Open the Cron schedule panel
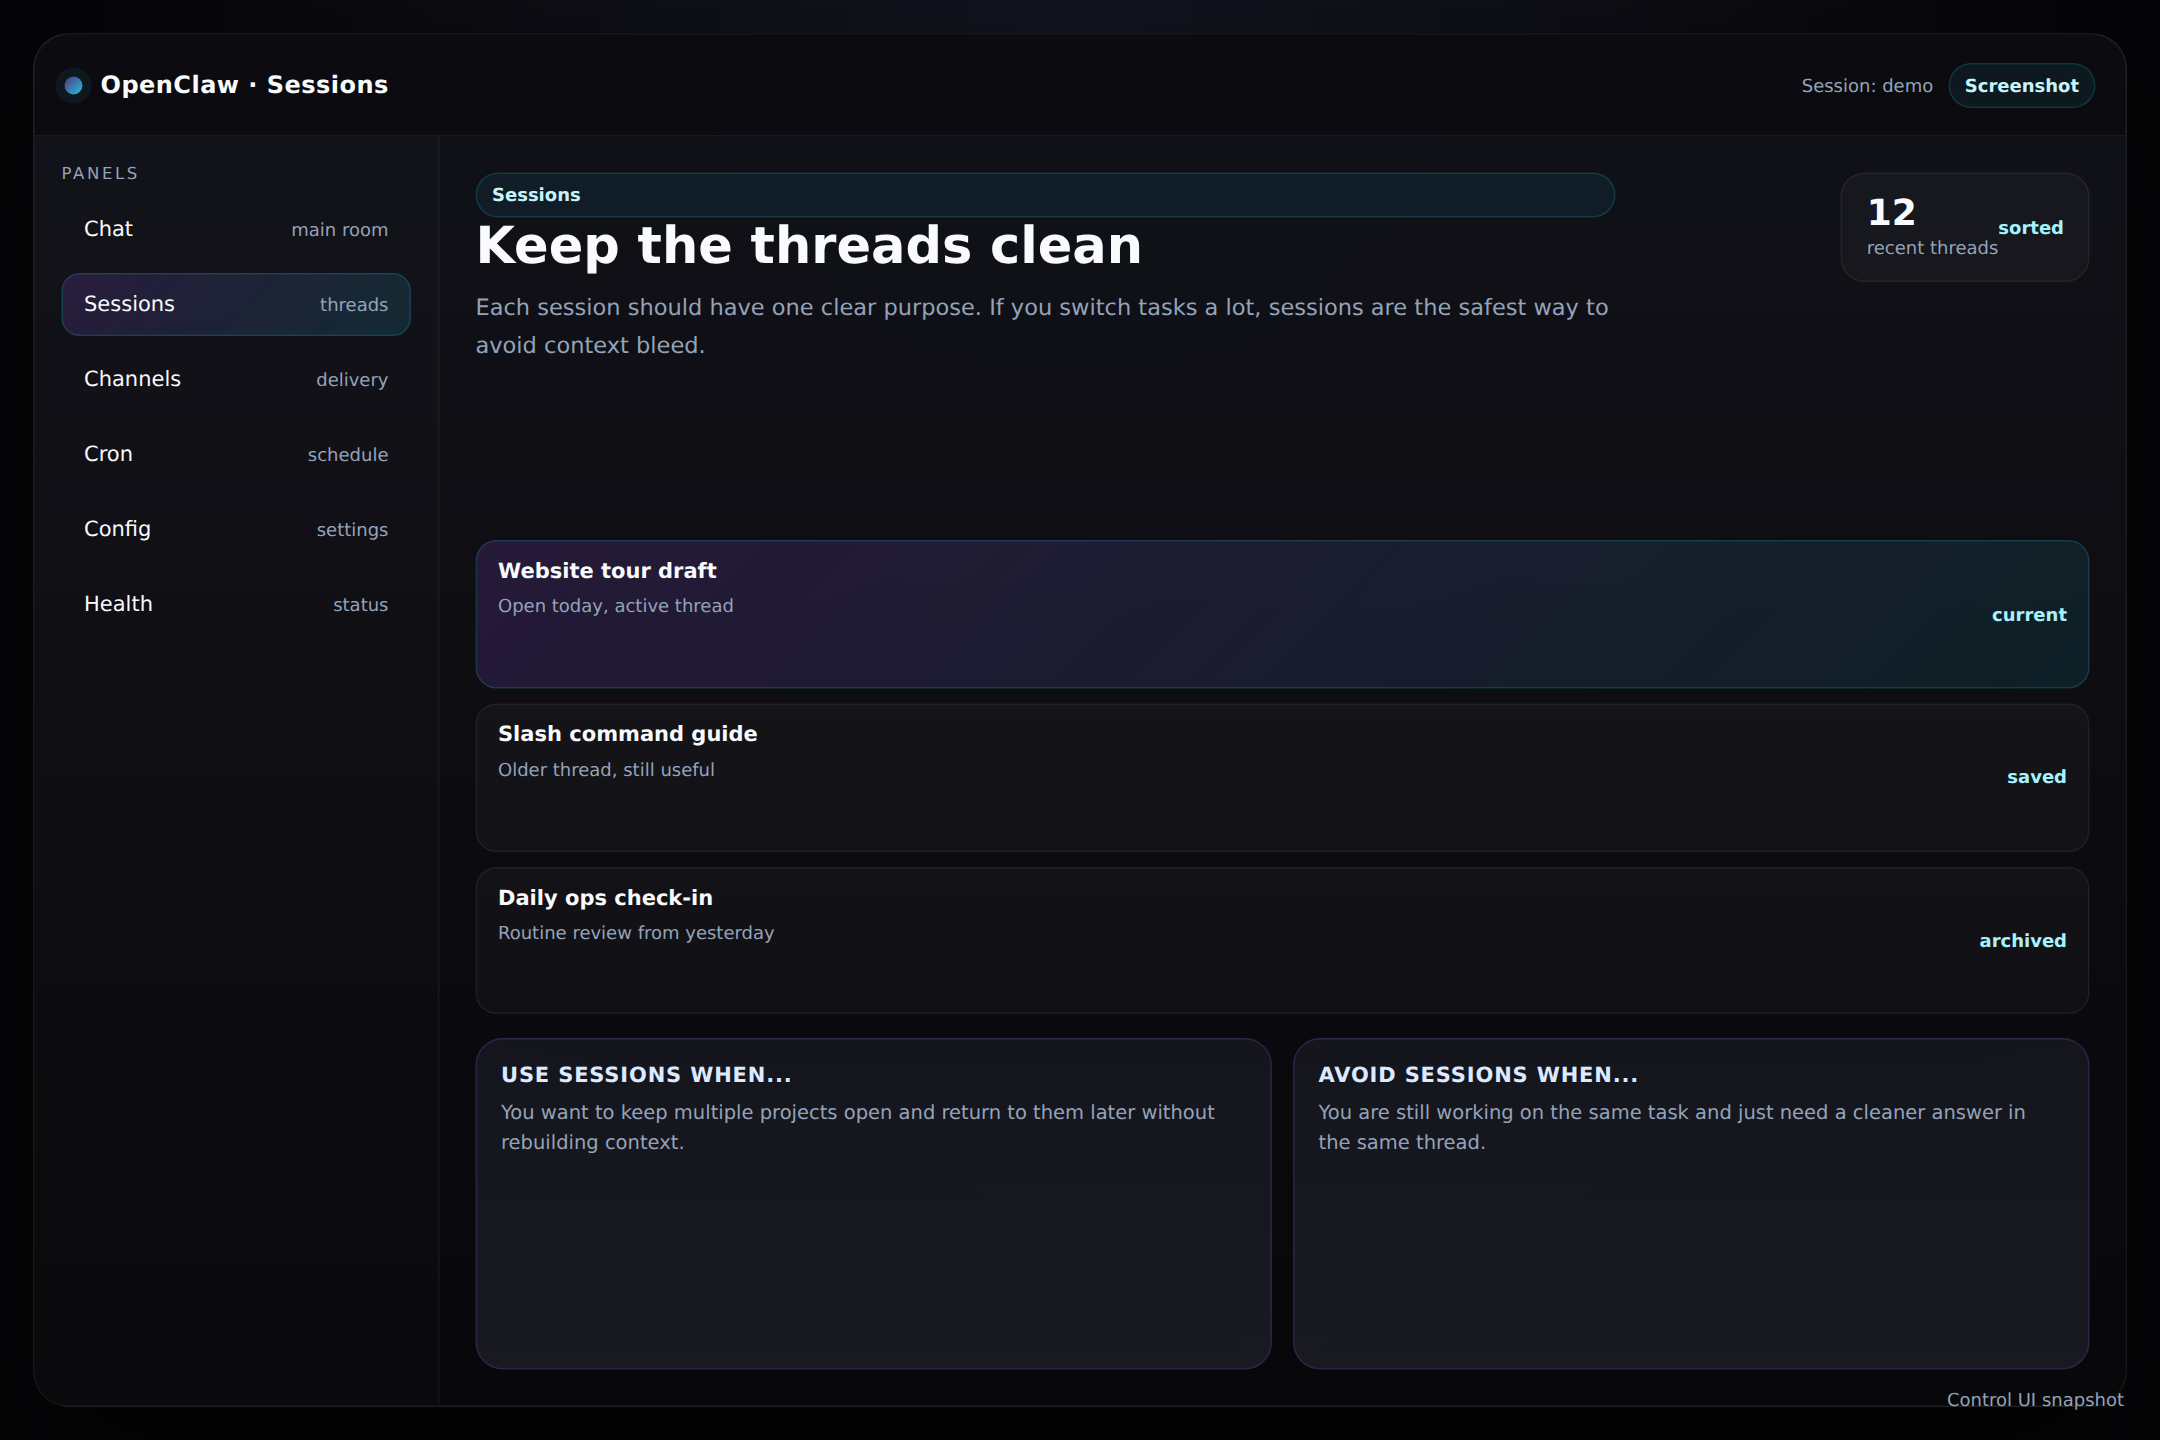Screen dimensions: 2160x1440 236,454
